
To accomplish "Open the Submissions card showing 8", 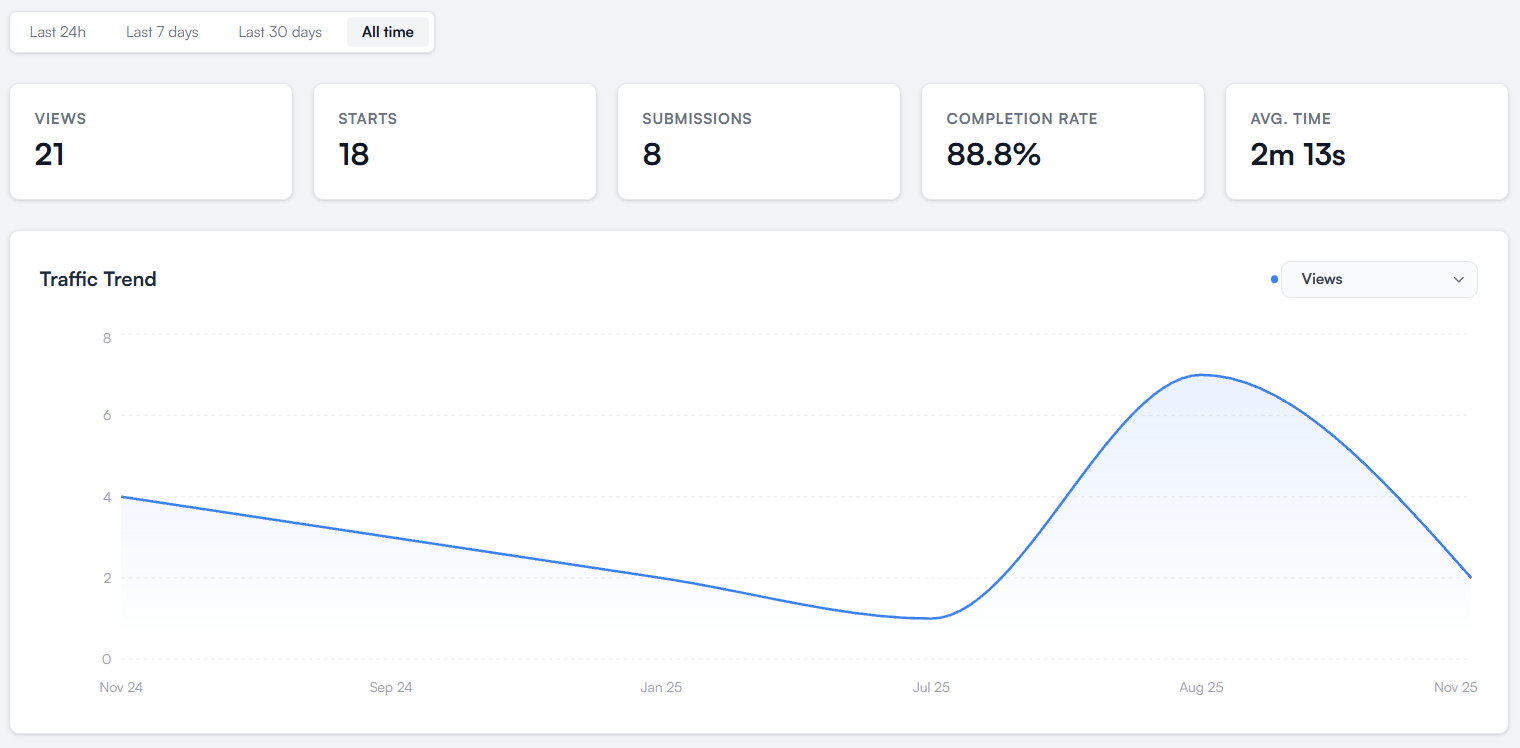I will click(759, 141).
